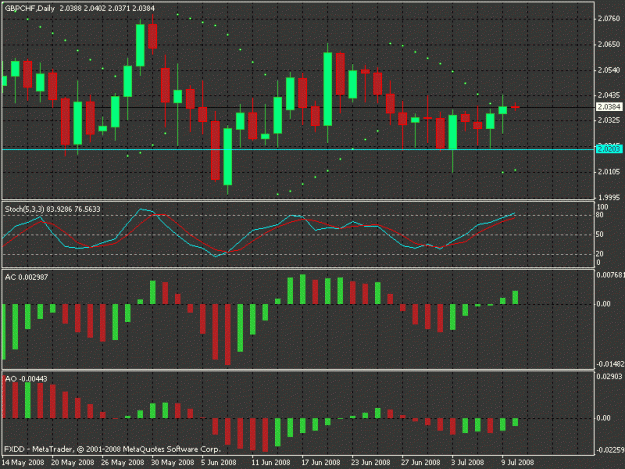The height and width of the screenshot is (469, 625).
Task: Click the -0.02259 value on the AO scale
Action: 610,450
